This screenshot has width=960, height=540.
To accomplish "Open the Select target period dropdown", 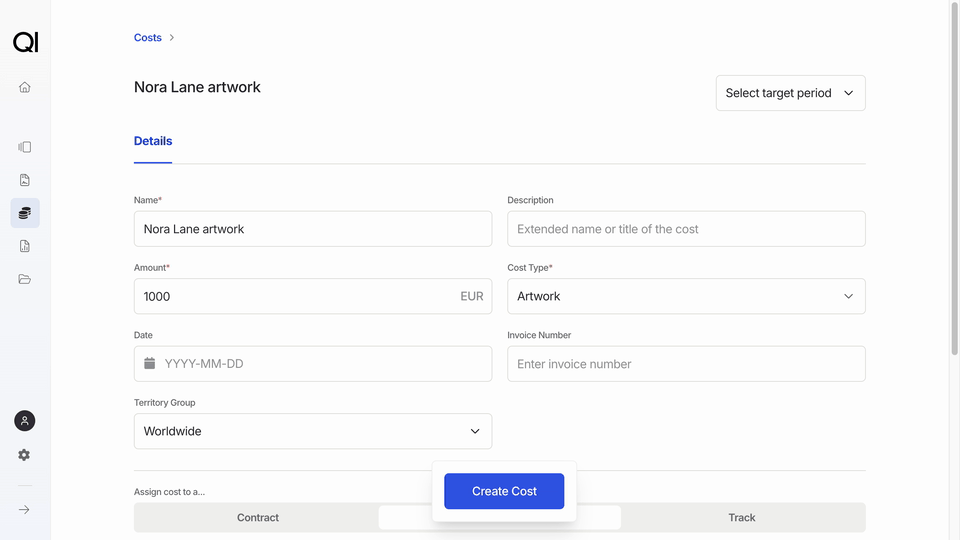I will [x=790, y=93].
